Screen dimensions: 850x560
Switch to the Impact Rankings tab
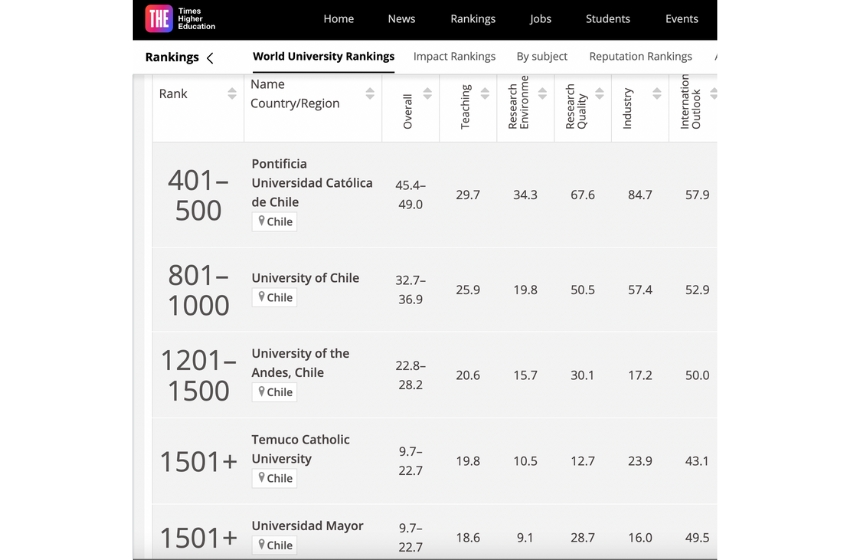coord(454,57)
